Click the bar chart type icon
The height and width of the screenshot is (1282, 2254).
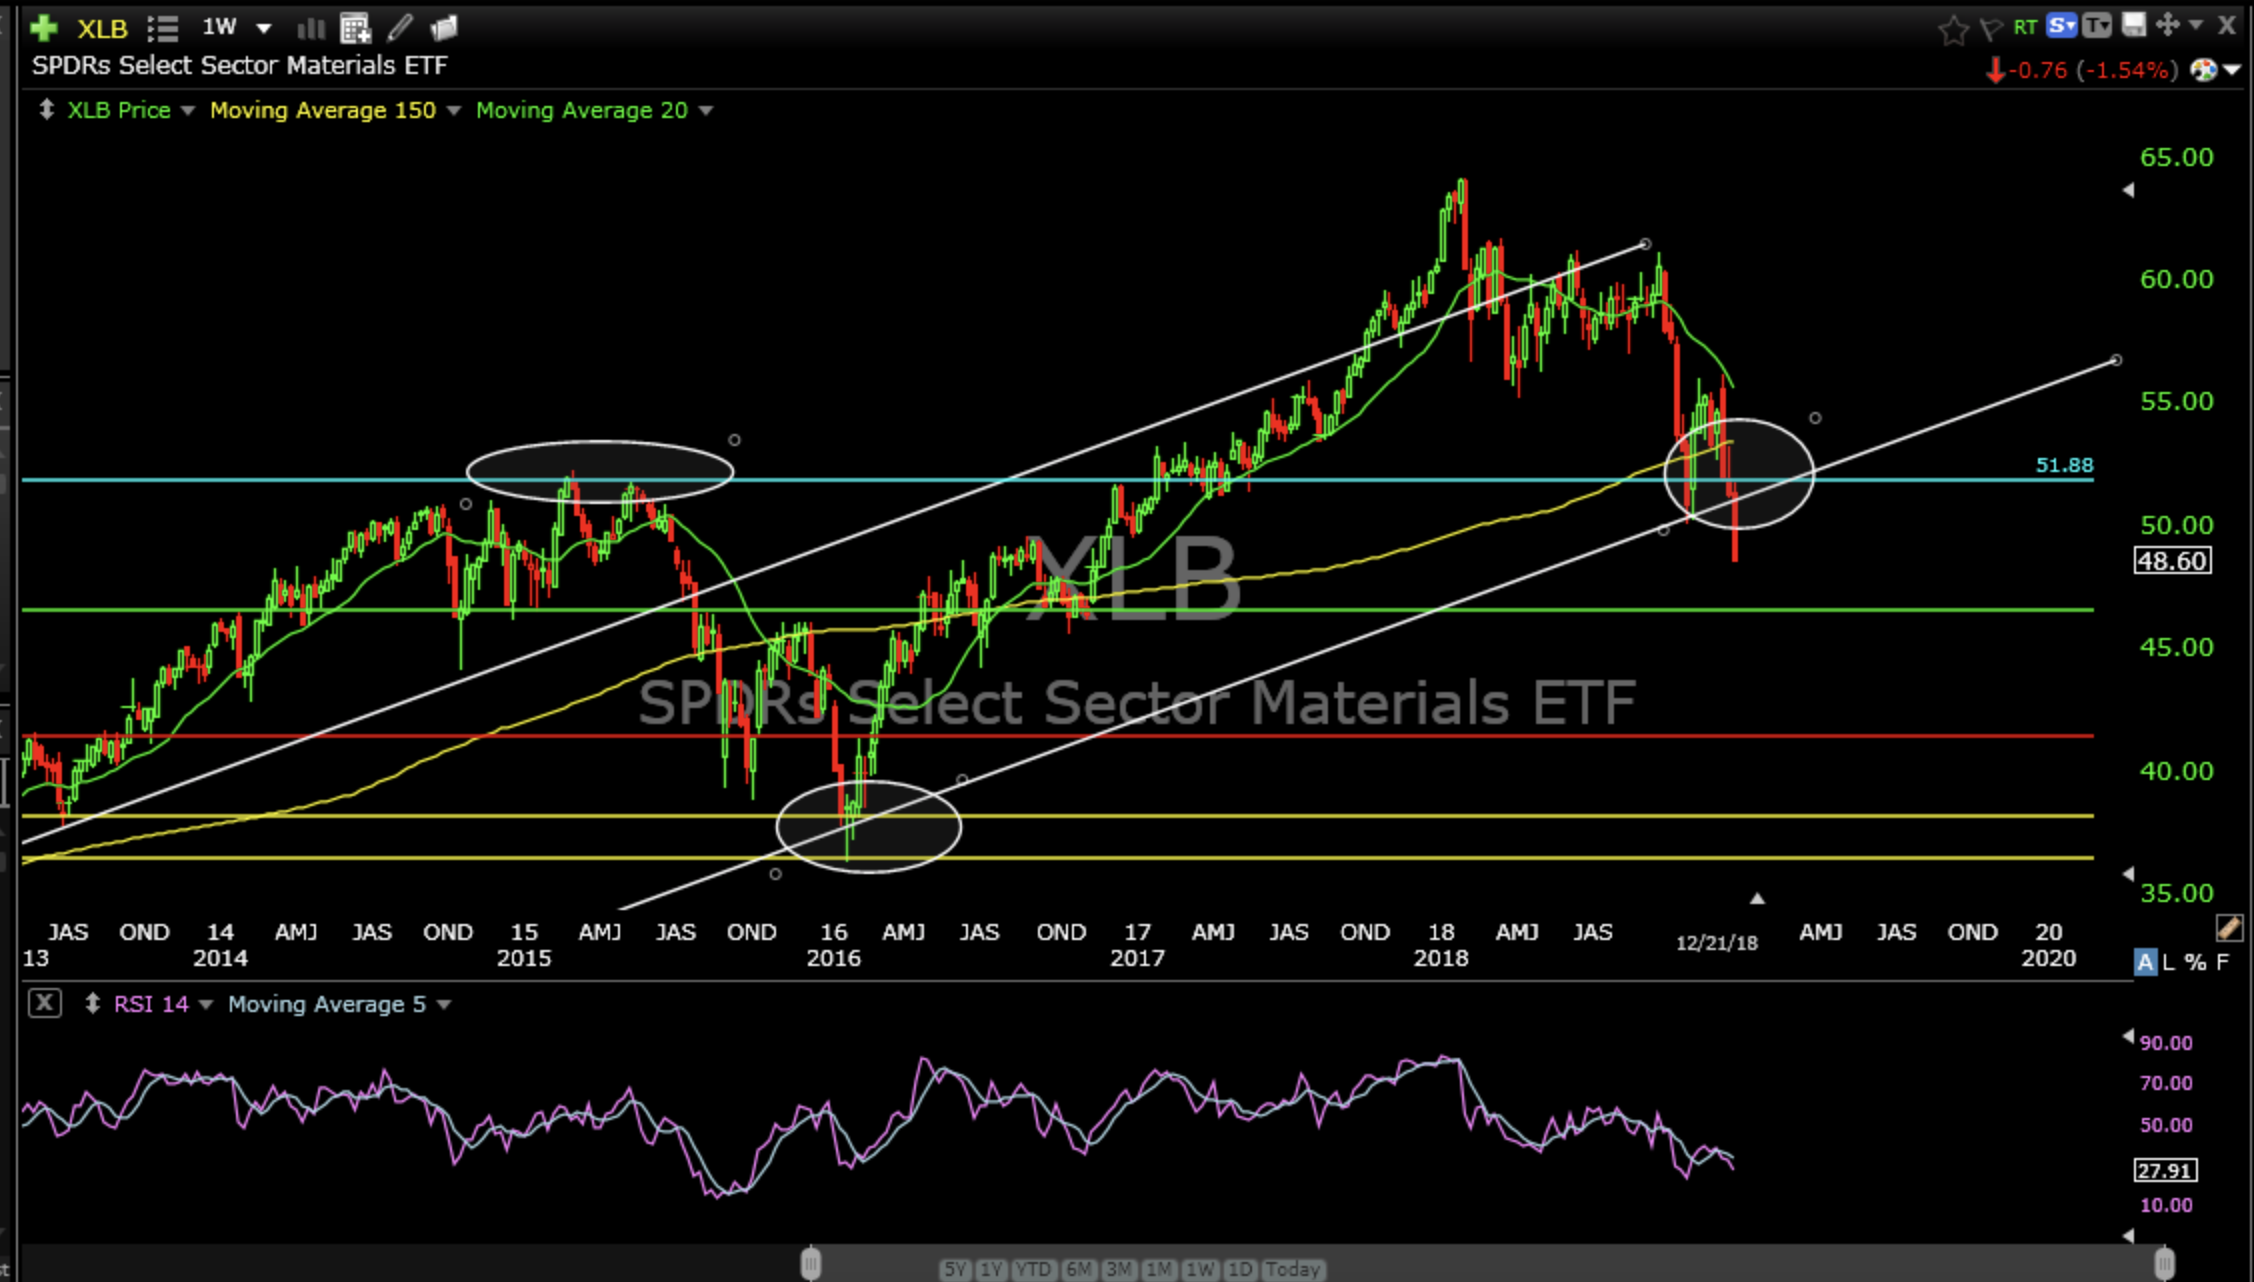click(x=311, y=28)
